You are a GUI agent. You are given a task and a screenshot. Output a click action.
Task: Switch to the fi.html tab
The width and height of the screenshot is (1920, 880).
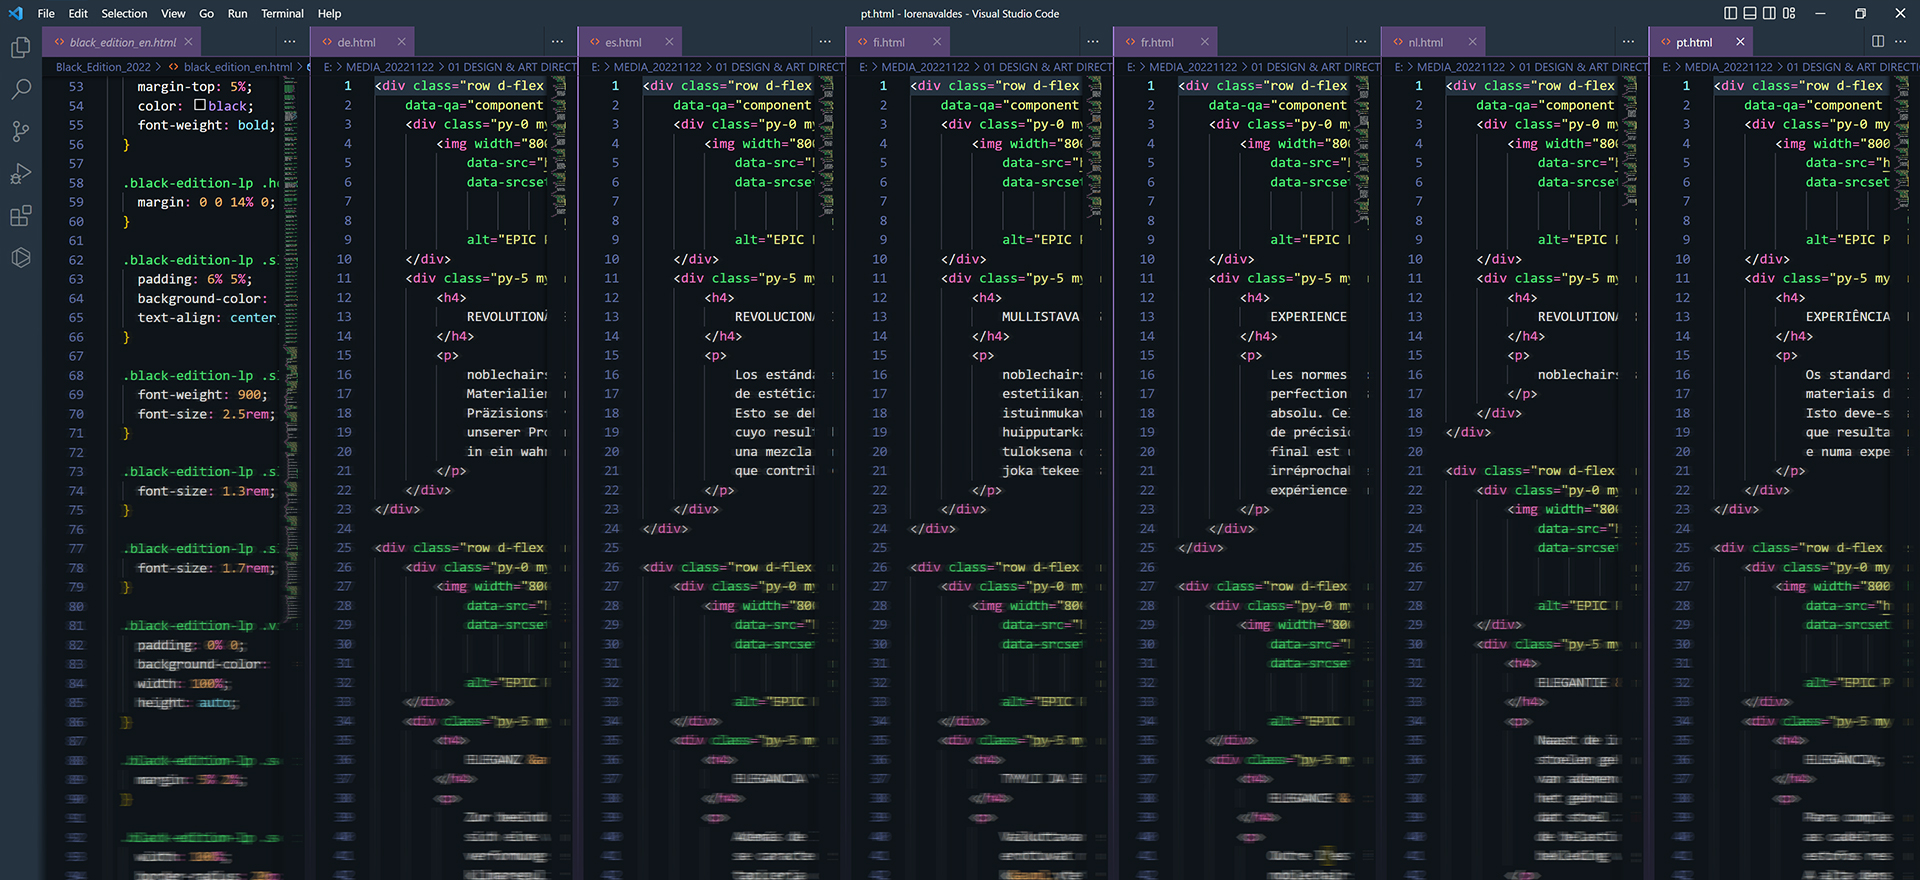click(888, 42)
